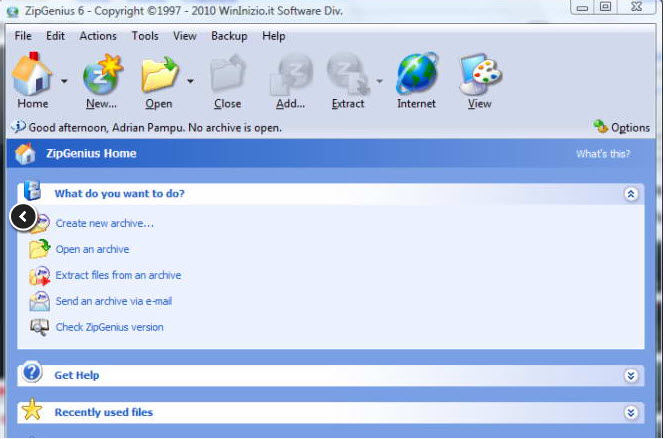Open the Internet globe toolbar icon
The width and height of the screenshot is (665, 439).
coord(417,74)
